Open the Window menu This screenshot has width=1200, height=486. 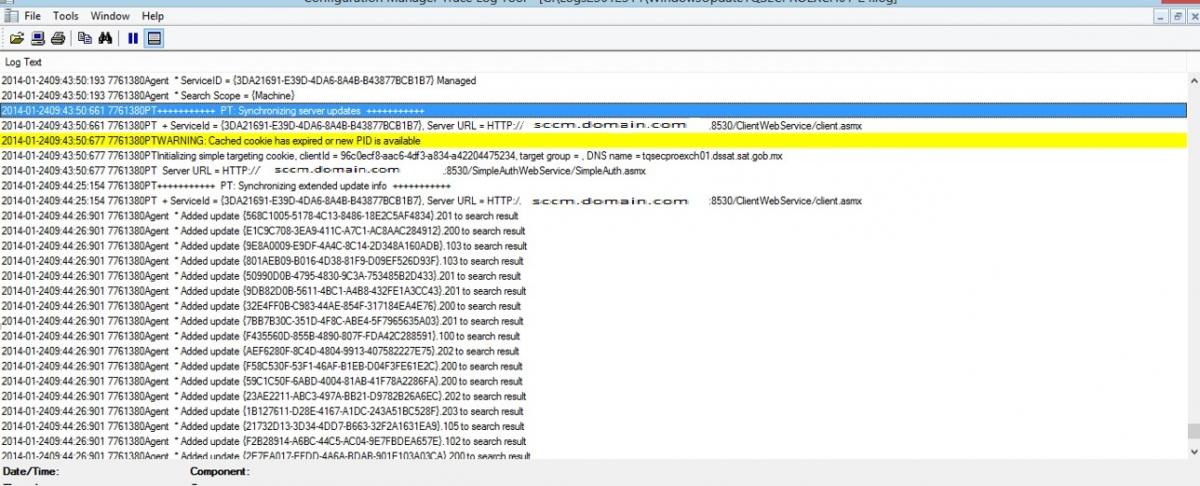[x=110, y=16]
